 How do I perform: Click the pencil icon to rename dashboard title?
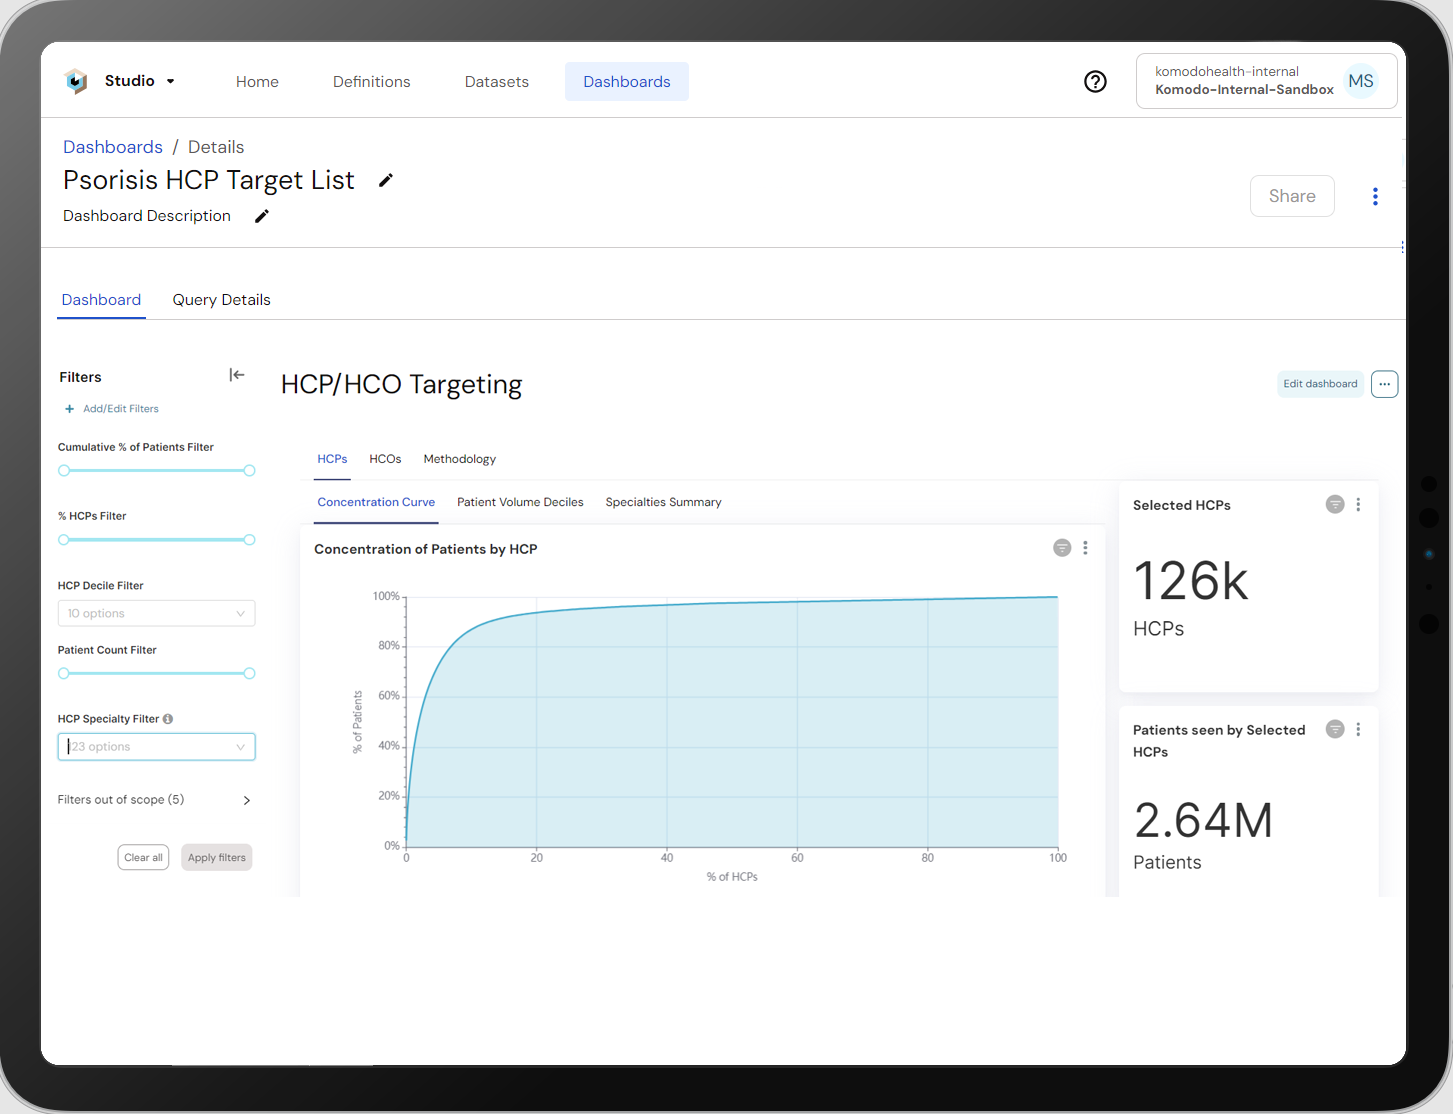[x=386, y=180]
